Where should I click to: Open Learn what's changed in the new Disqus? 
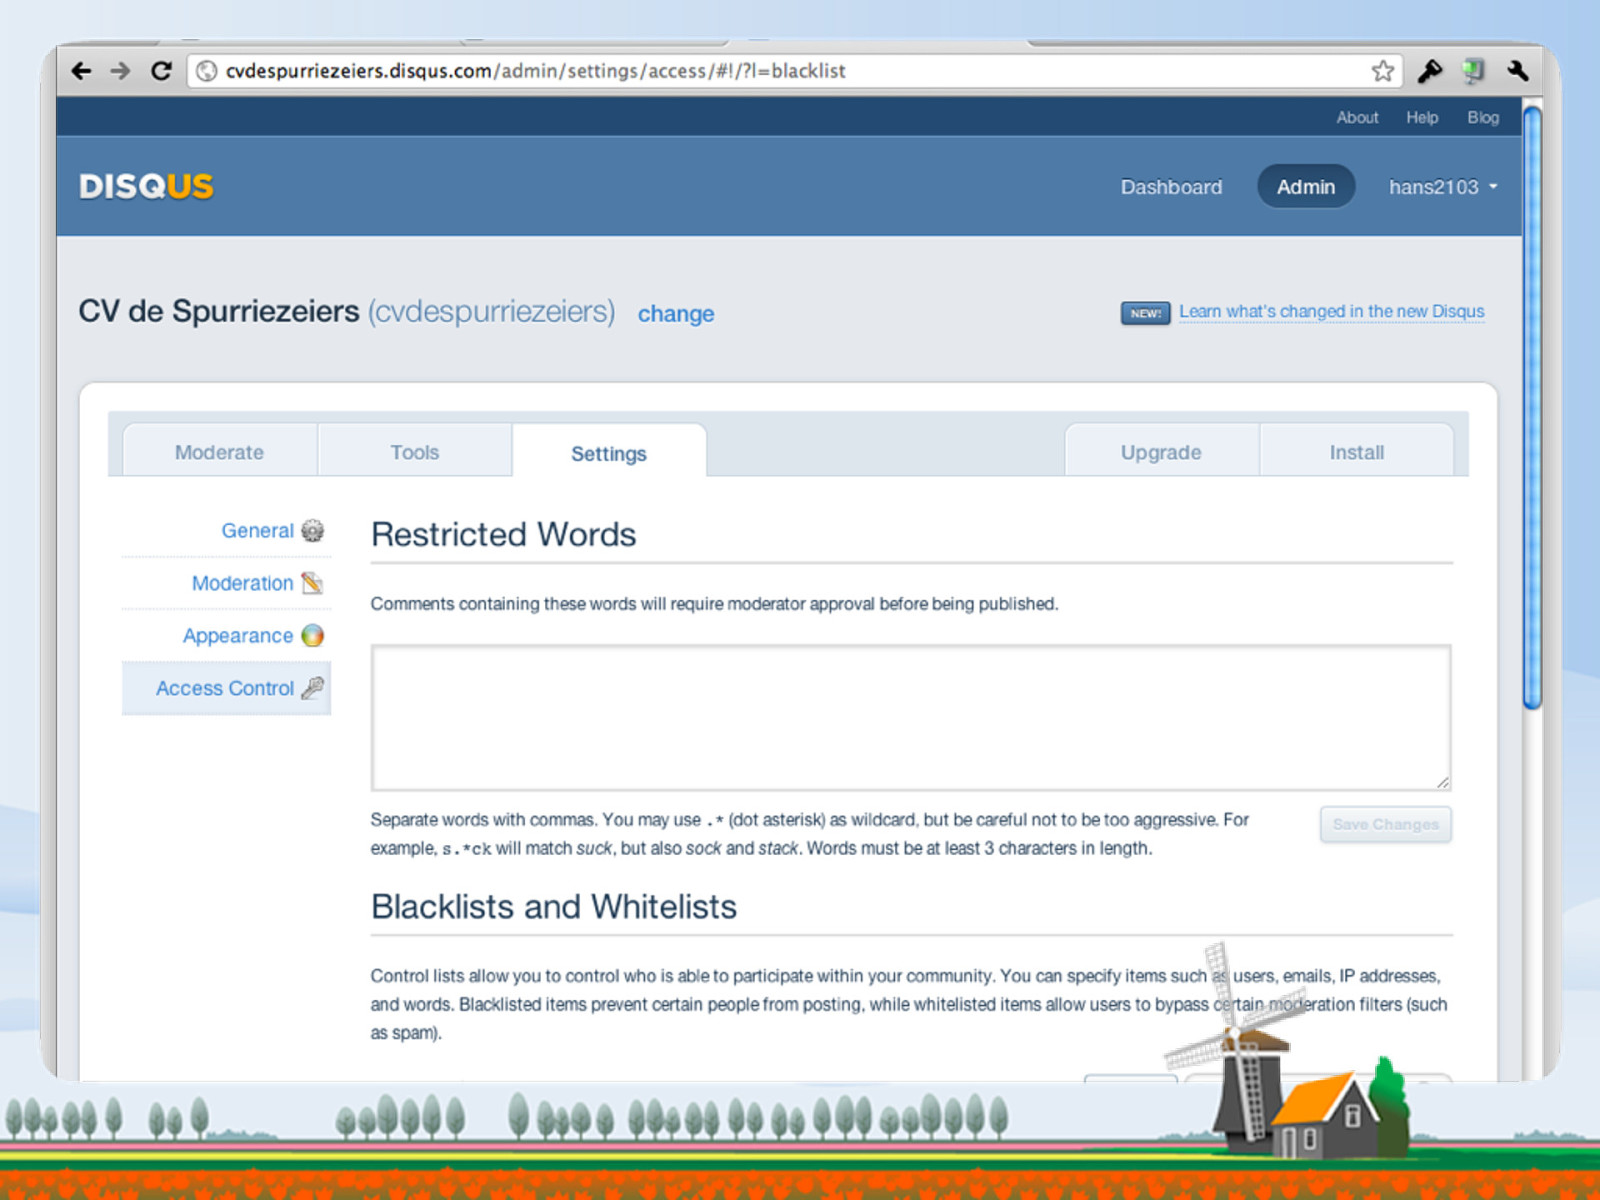(x=1331, y=311)
